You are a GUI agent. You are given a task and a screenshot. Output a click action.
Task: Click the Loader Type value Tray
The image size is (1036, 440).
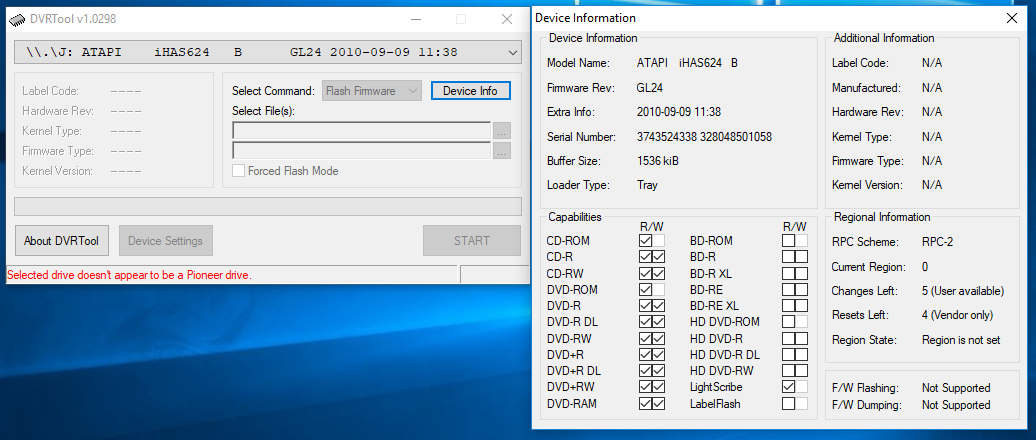647,185
